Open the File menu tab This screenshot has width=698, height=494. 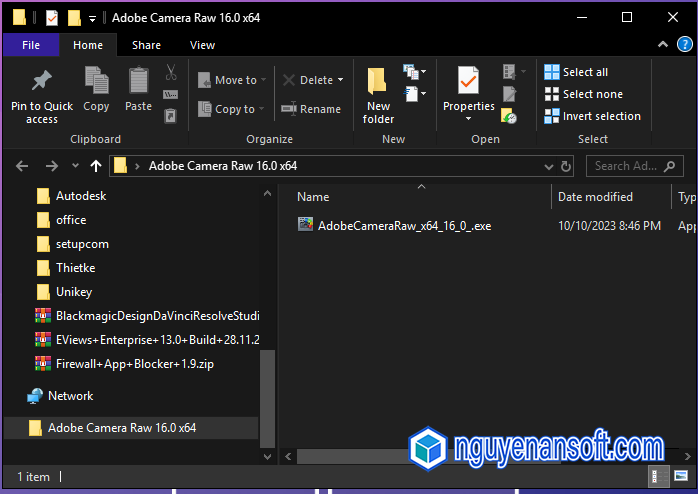pyautogui.click(x=31, y=45)
